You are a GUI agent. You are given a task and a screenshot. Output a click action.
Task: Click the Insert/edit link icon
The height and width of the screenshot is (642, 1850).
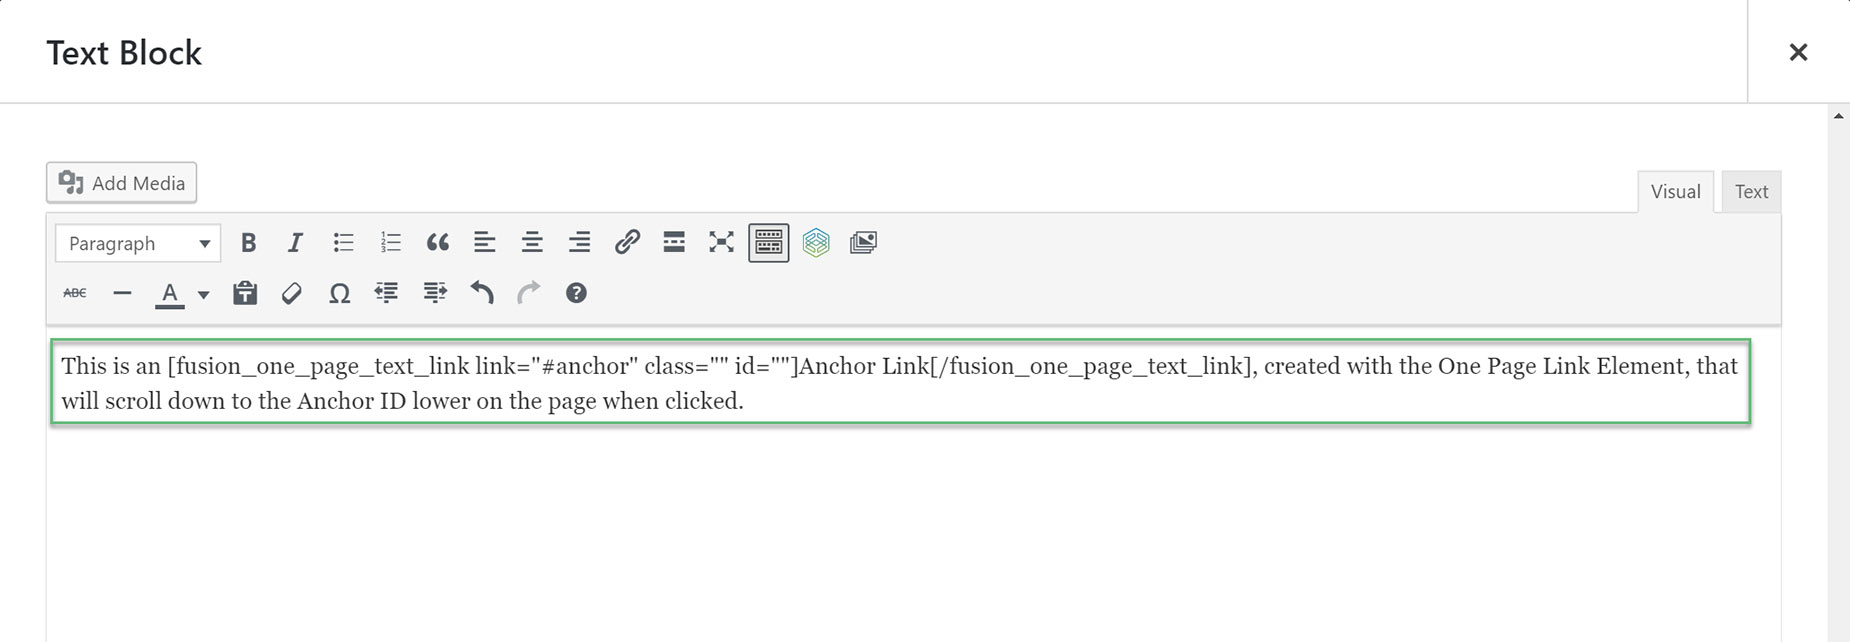click(627, 243)
